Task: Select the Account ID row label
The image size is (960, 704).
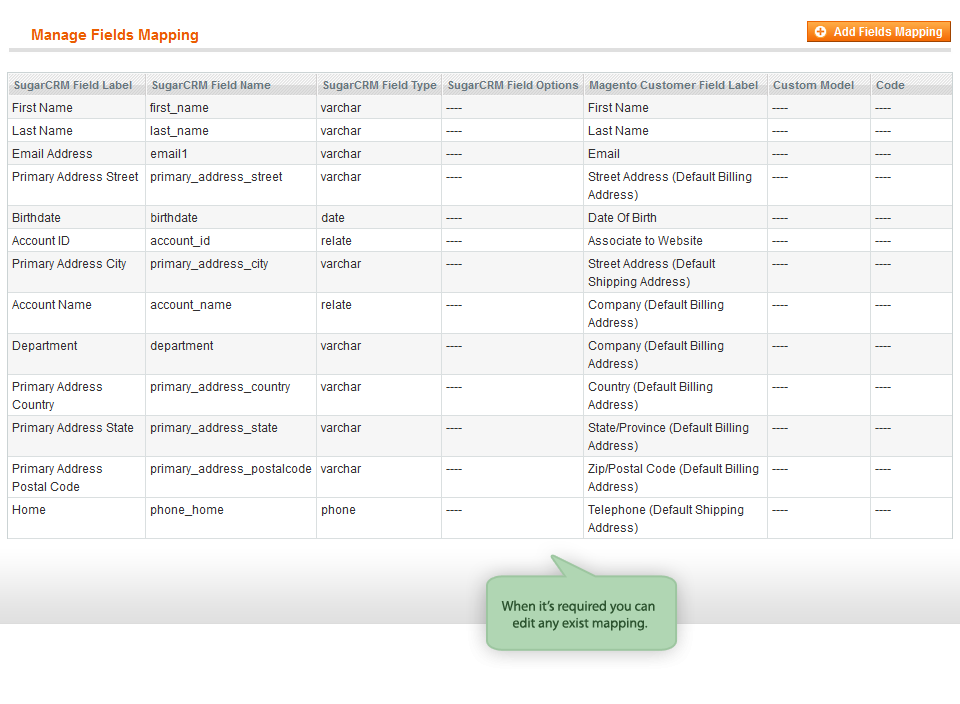Action: (41, 241)
